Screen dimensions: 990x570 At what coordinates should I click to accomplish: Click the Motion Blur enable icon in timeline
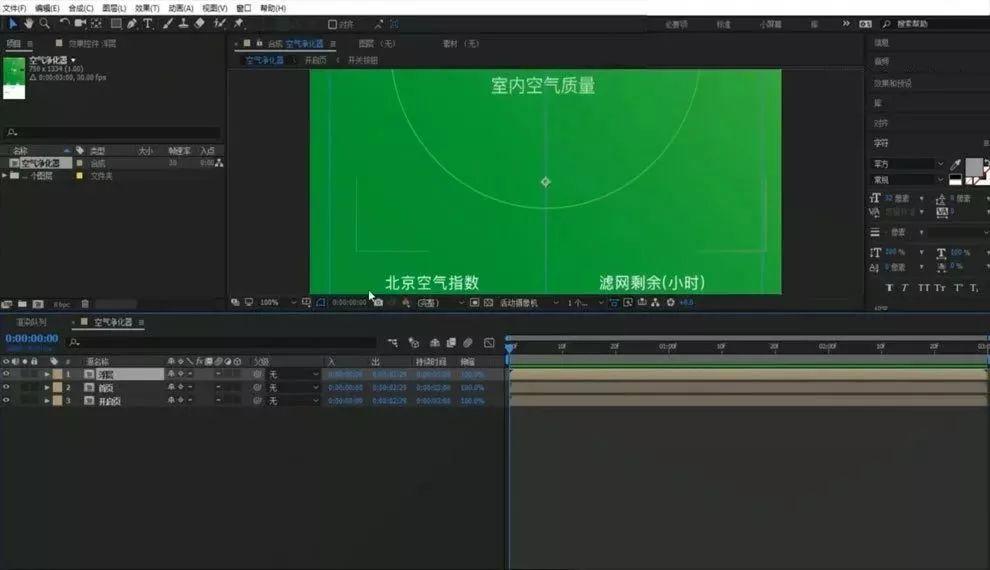point(468,342)
